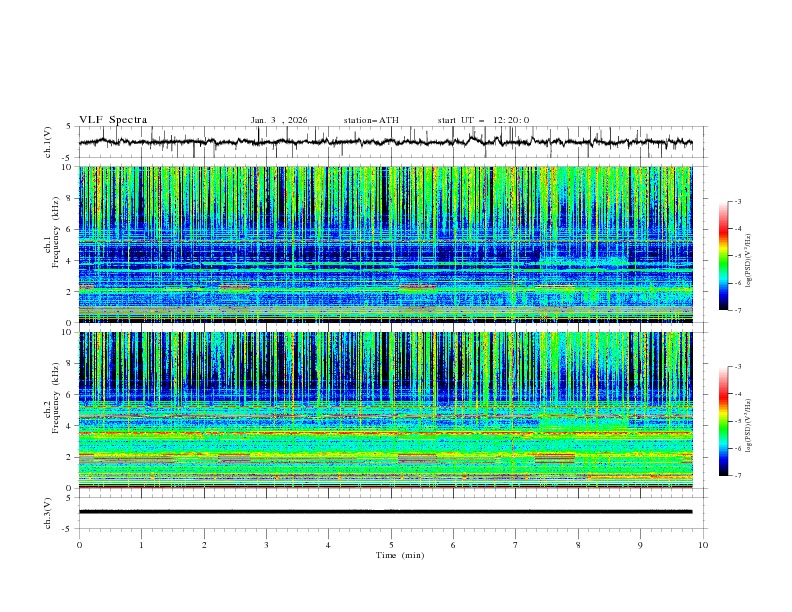This screenshot has width=792, height=612.
Task: Click the 'ch.1(V)' axis label
Action: (48, 142)
